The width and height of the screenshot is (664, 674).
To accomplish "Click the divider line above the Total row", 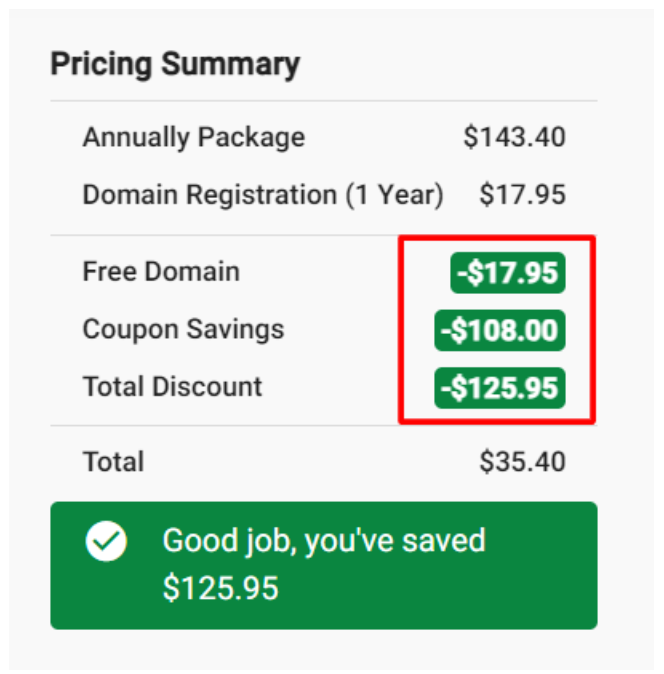I will pos(324,426).
